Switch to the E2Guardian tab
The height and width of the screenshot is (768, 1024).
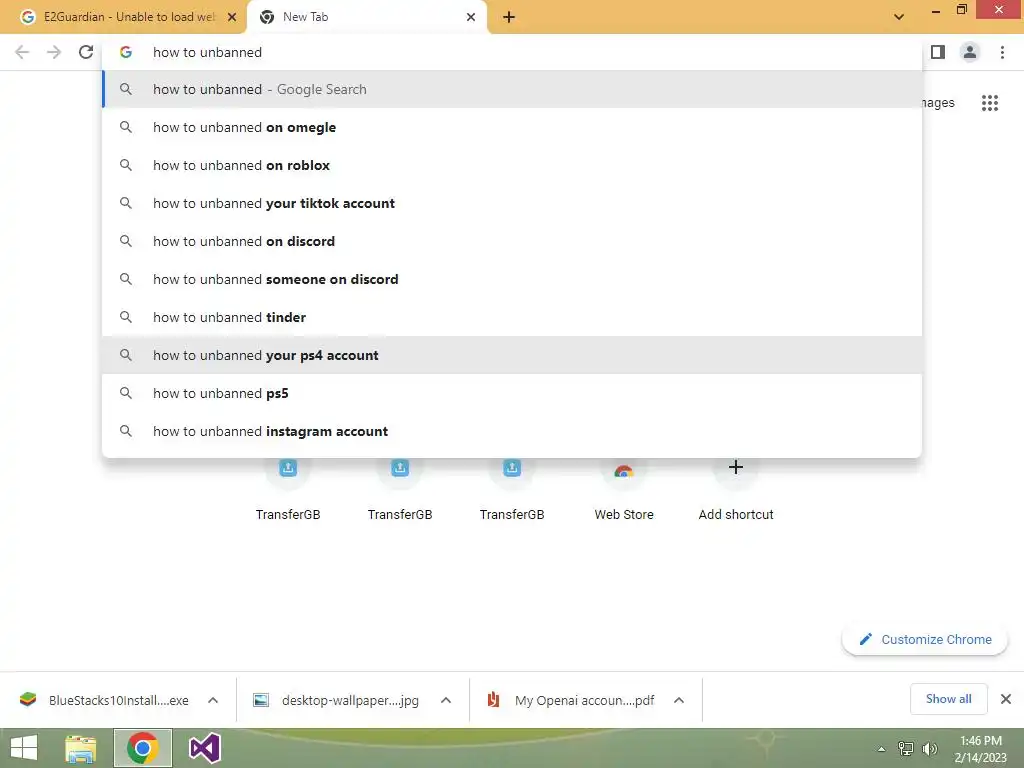click(x=124, y=17)
